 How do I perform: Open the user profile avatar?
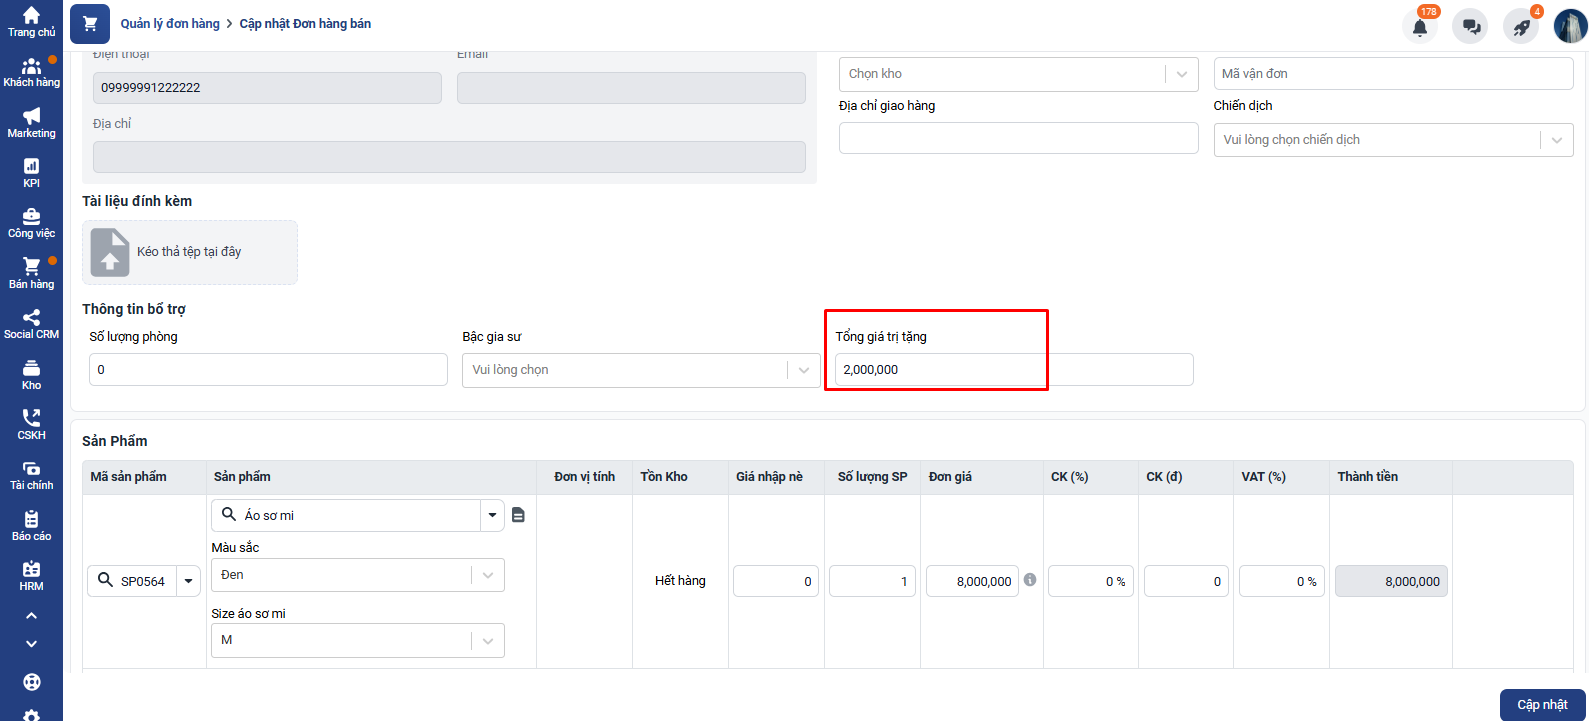pyautogui.click(x=1570, y=26)
